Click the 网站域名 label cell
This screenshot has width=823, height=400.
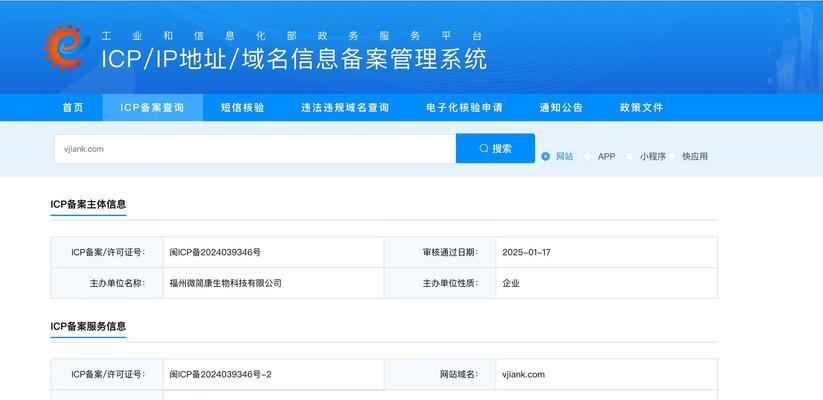[x=440, y=375]
